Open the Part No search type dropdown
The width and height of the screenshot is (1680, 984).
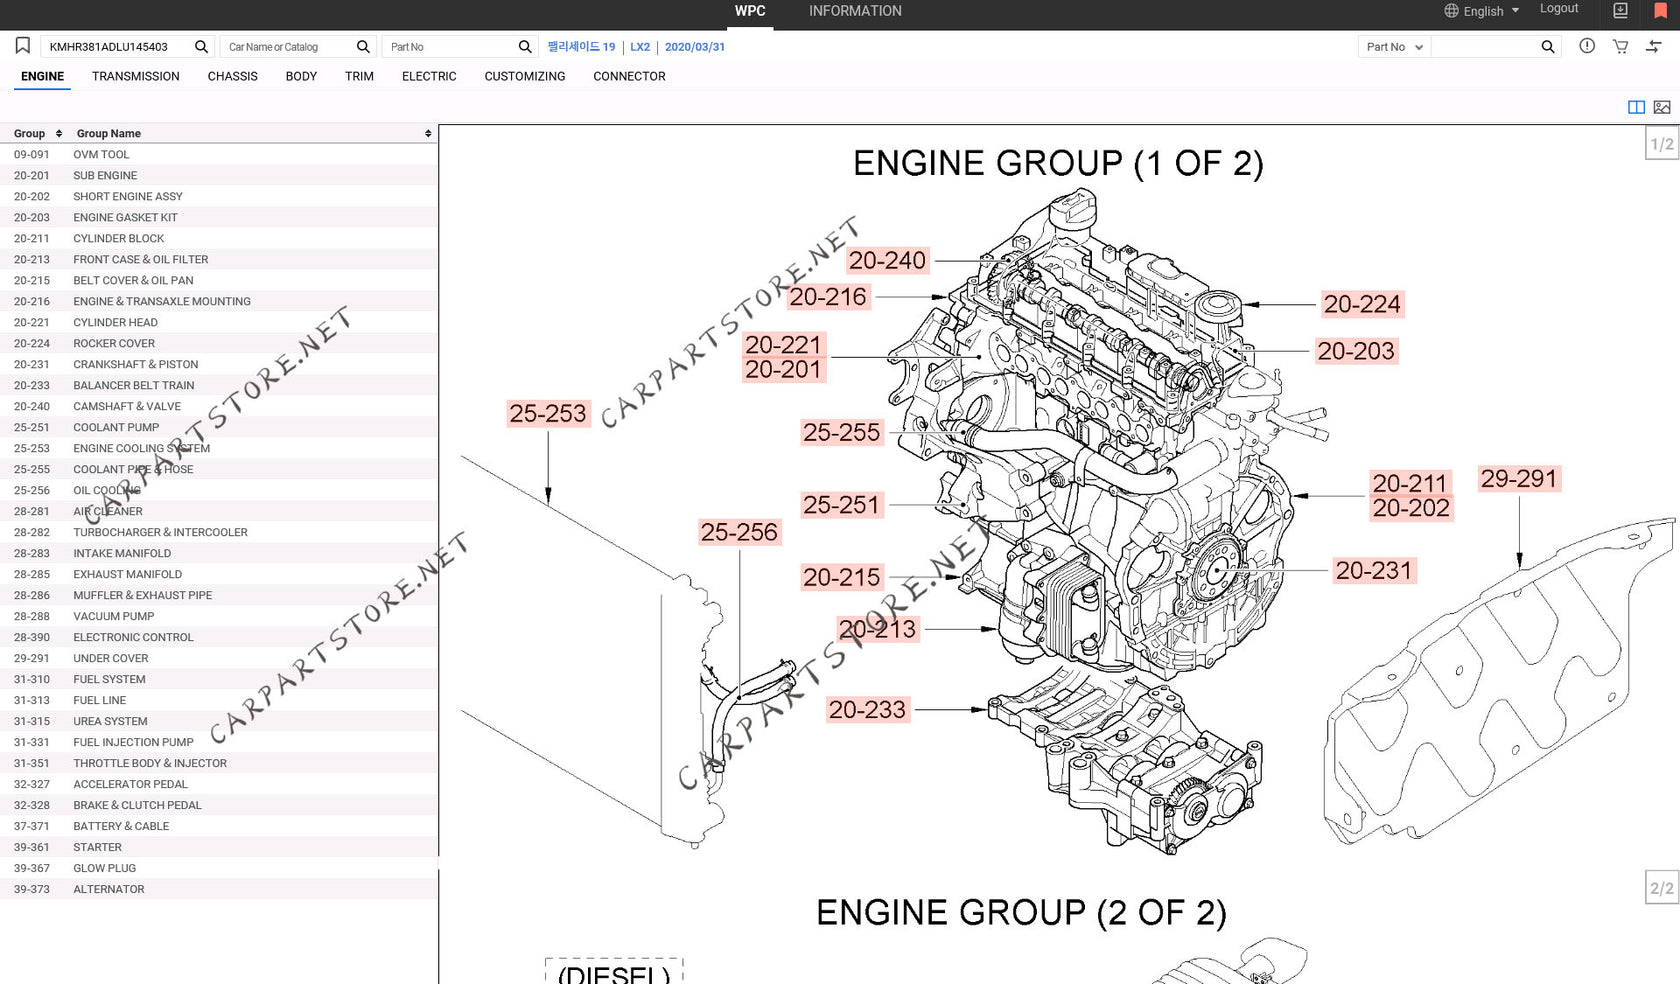(1394, 46)
